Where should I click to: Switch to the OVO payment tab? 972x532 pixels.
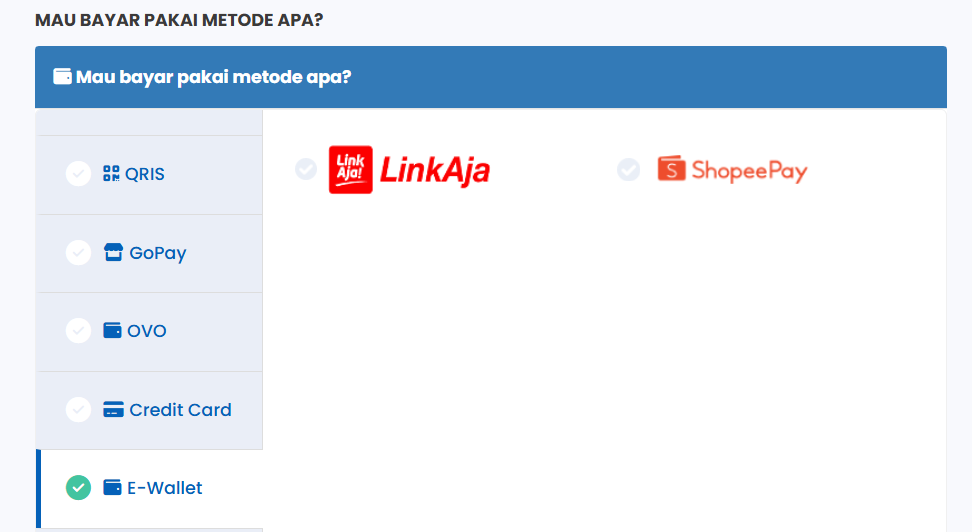pos(147,331)
